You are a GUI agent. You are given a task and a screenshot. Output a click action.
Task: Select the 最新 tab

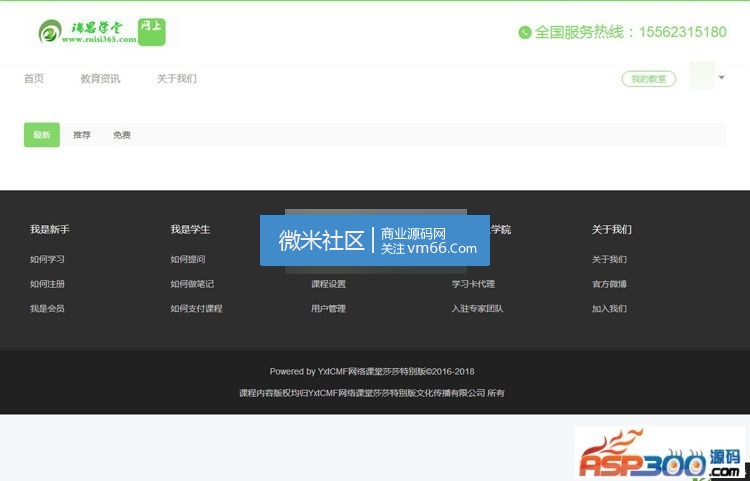tap(42, 135)
